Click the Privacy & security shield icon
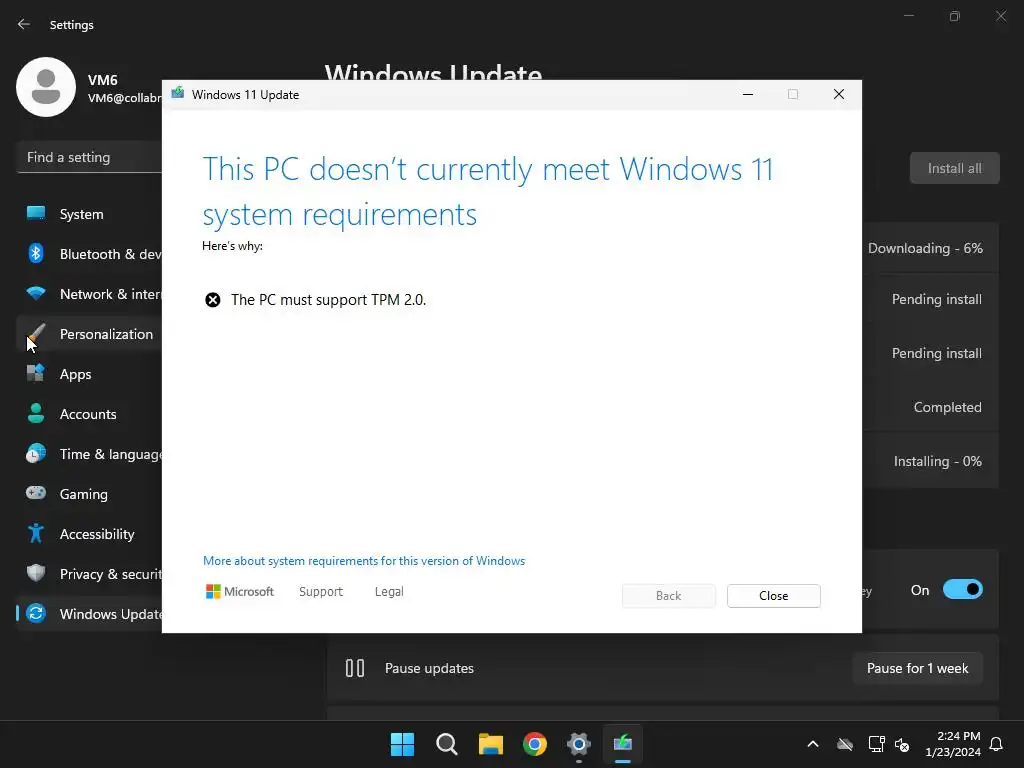 [x=36, y=573]
